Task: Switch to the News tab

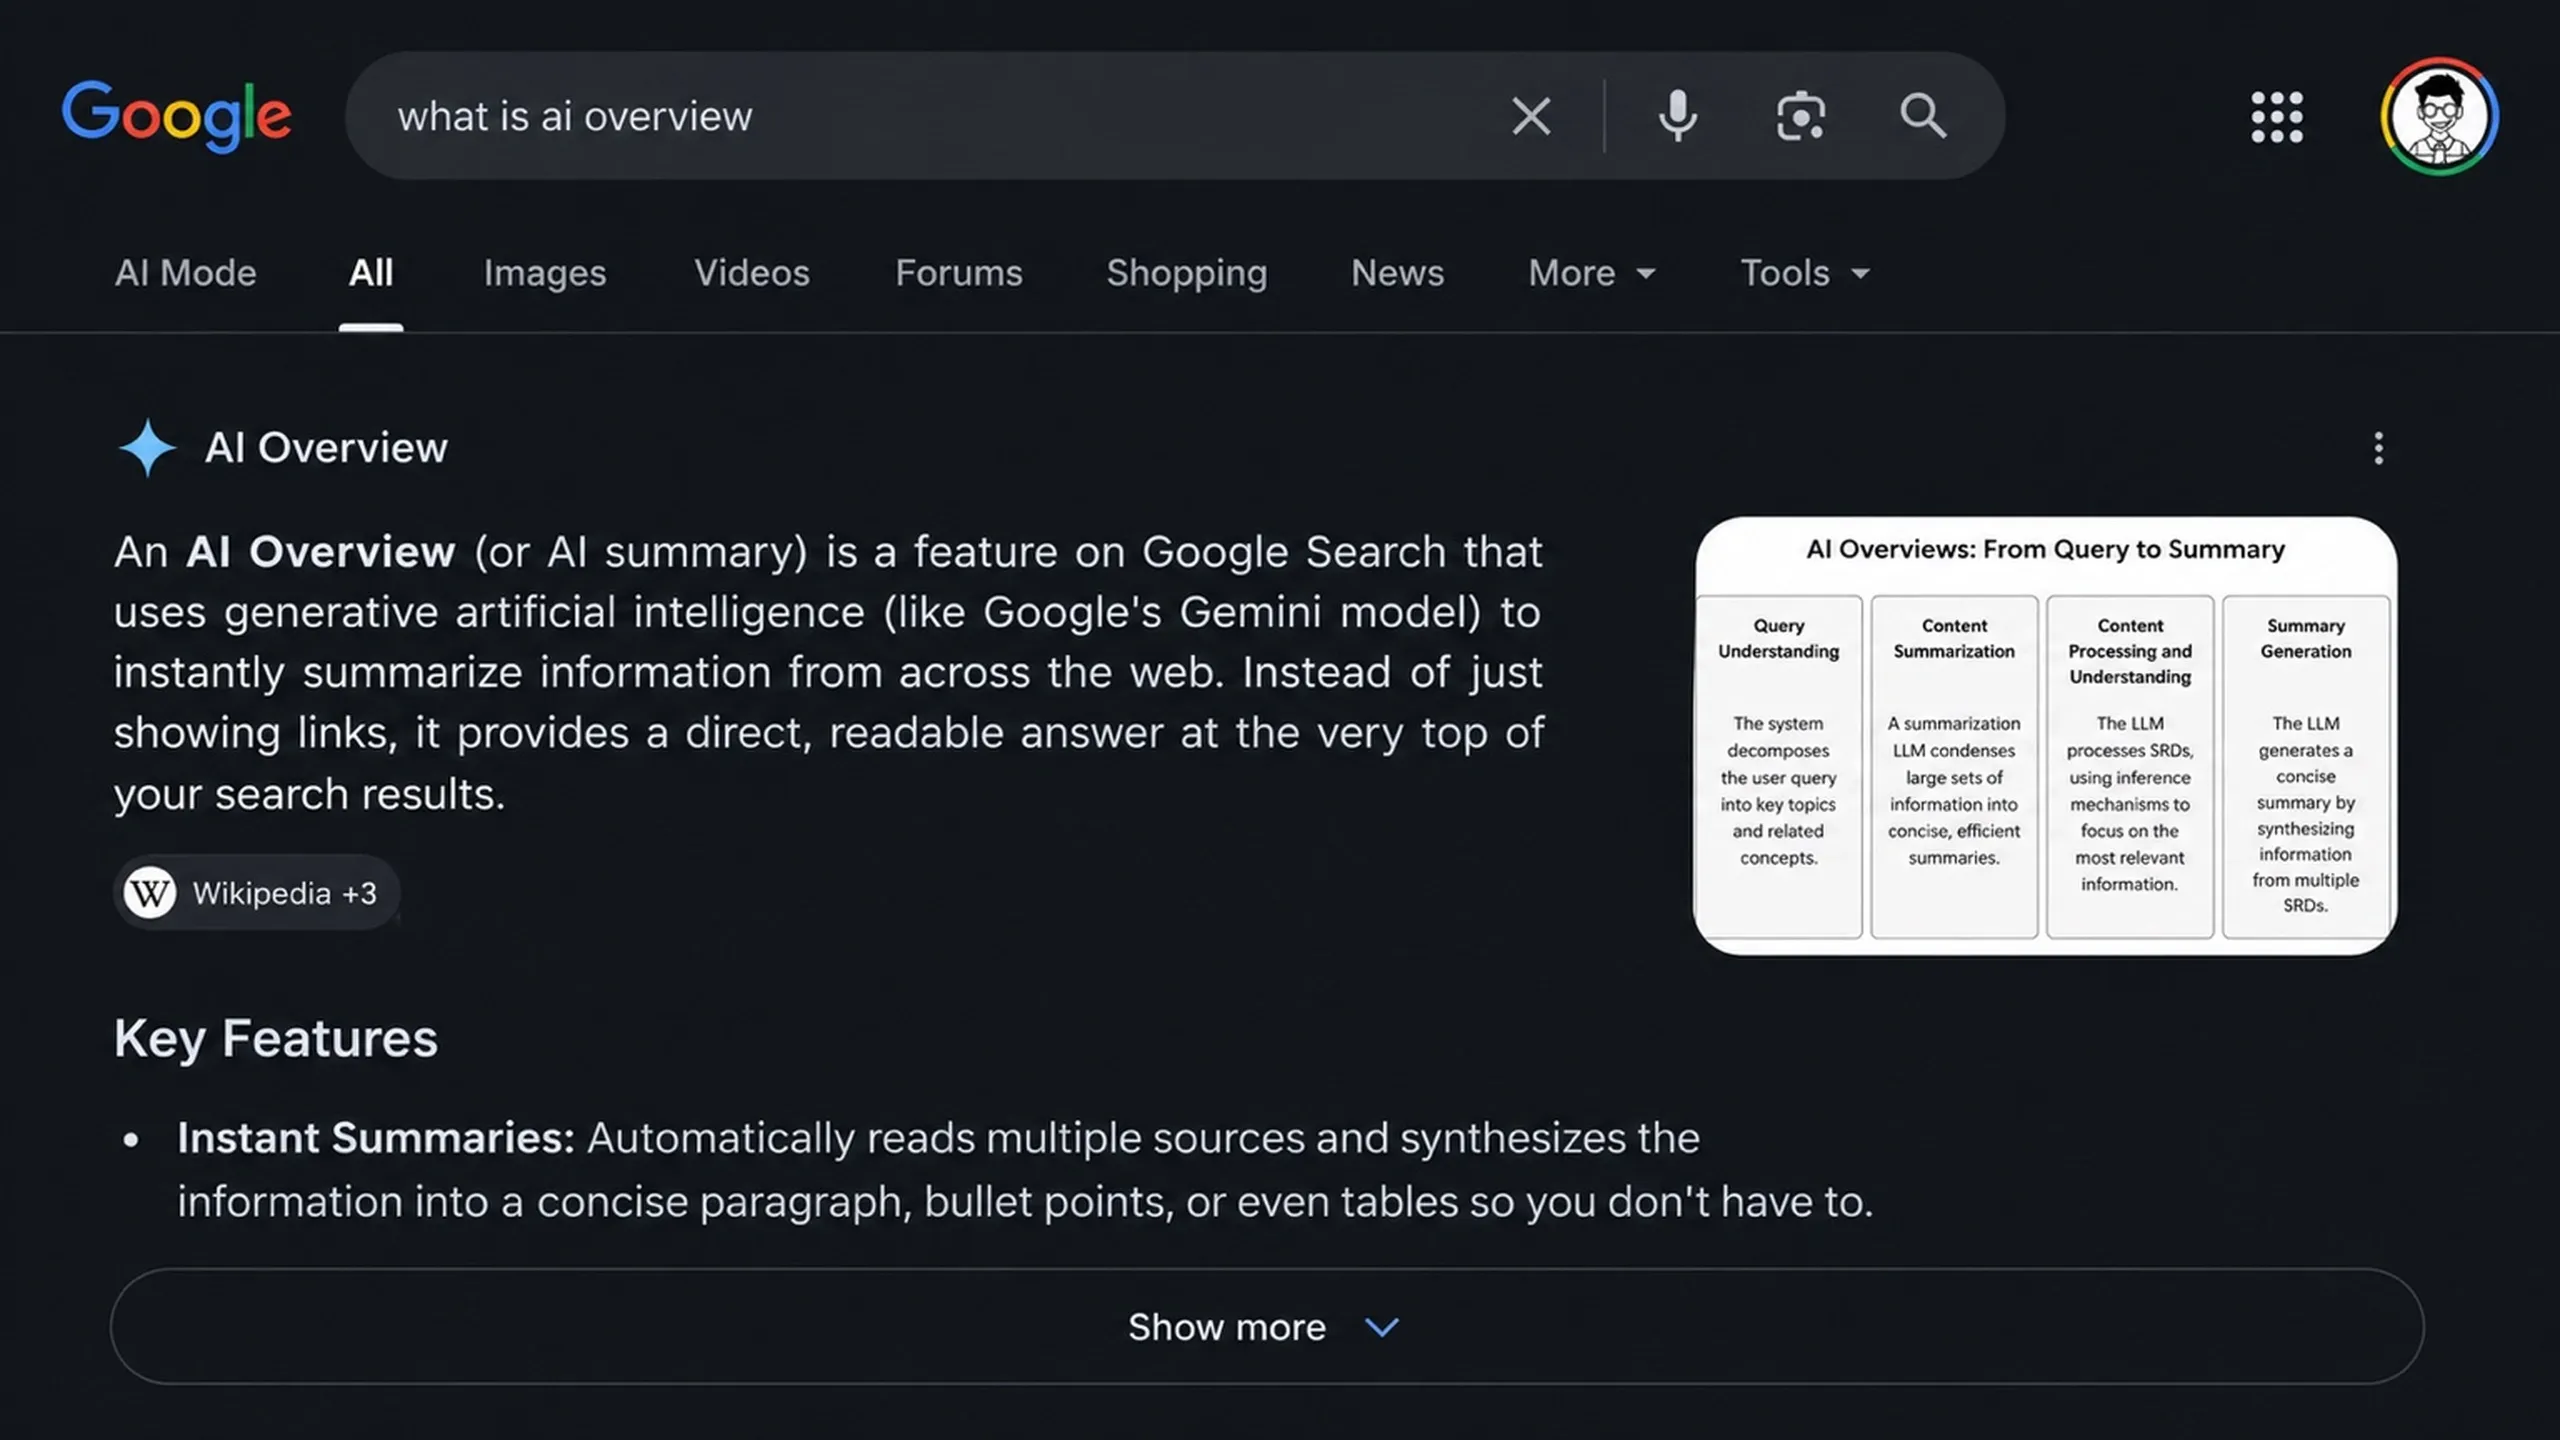Action: 1397,273
